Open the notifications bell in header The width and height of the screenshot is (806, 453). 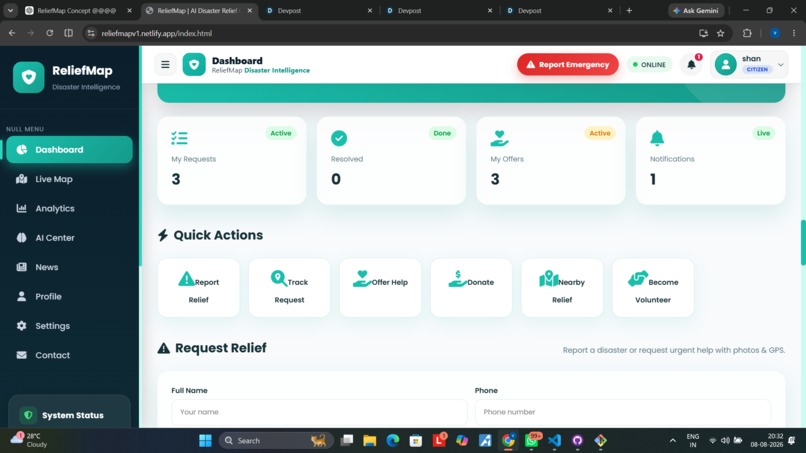tap(691, 64)
